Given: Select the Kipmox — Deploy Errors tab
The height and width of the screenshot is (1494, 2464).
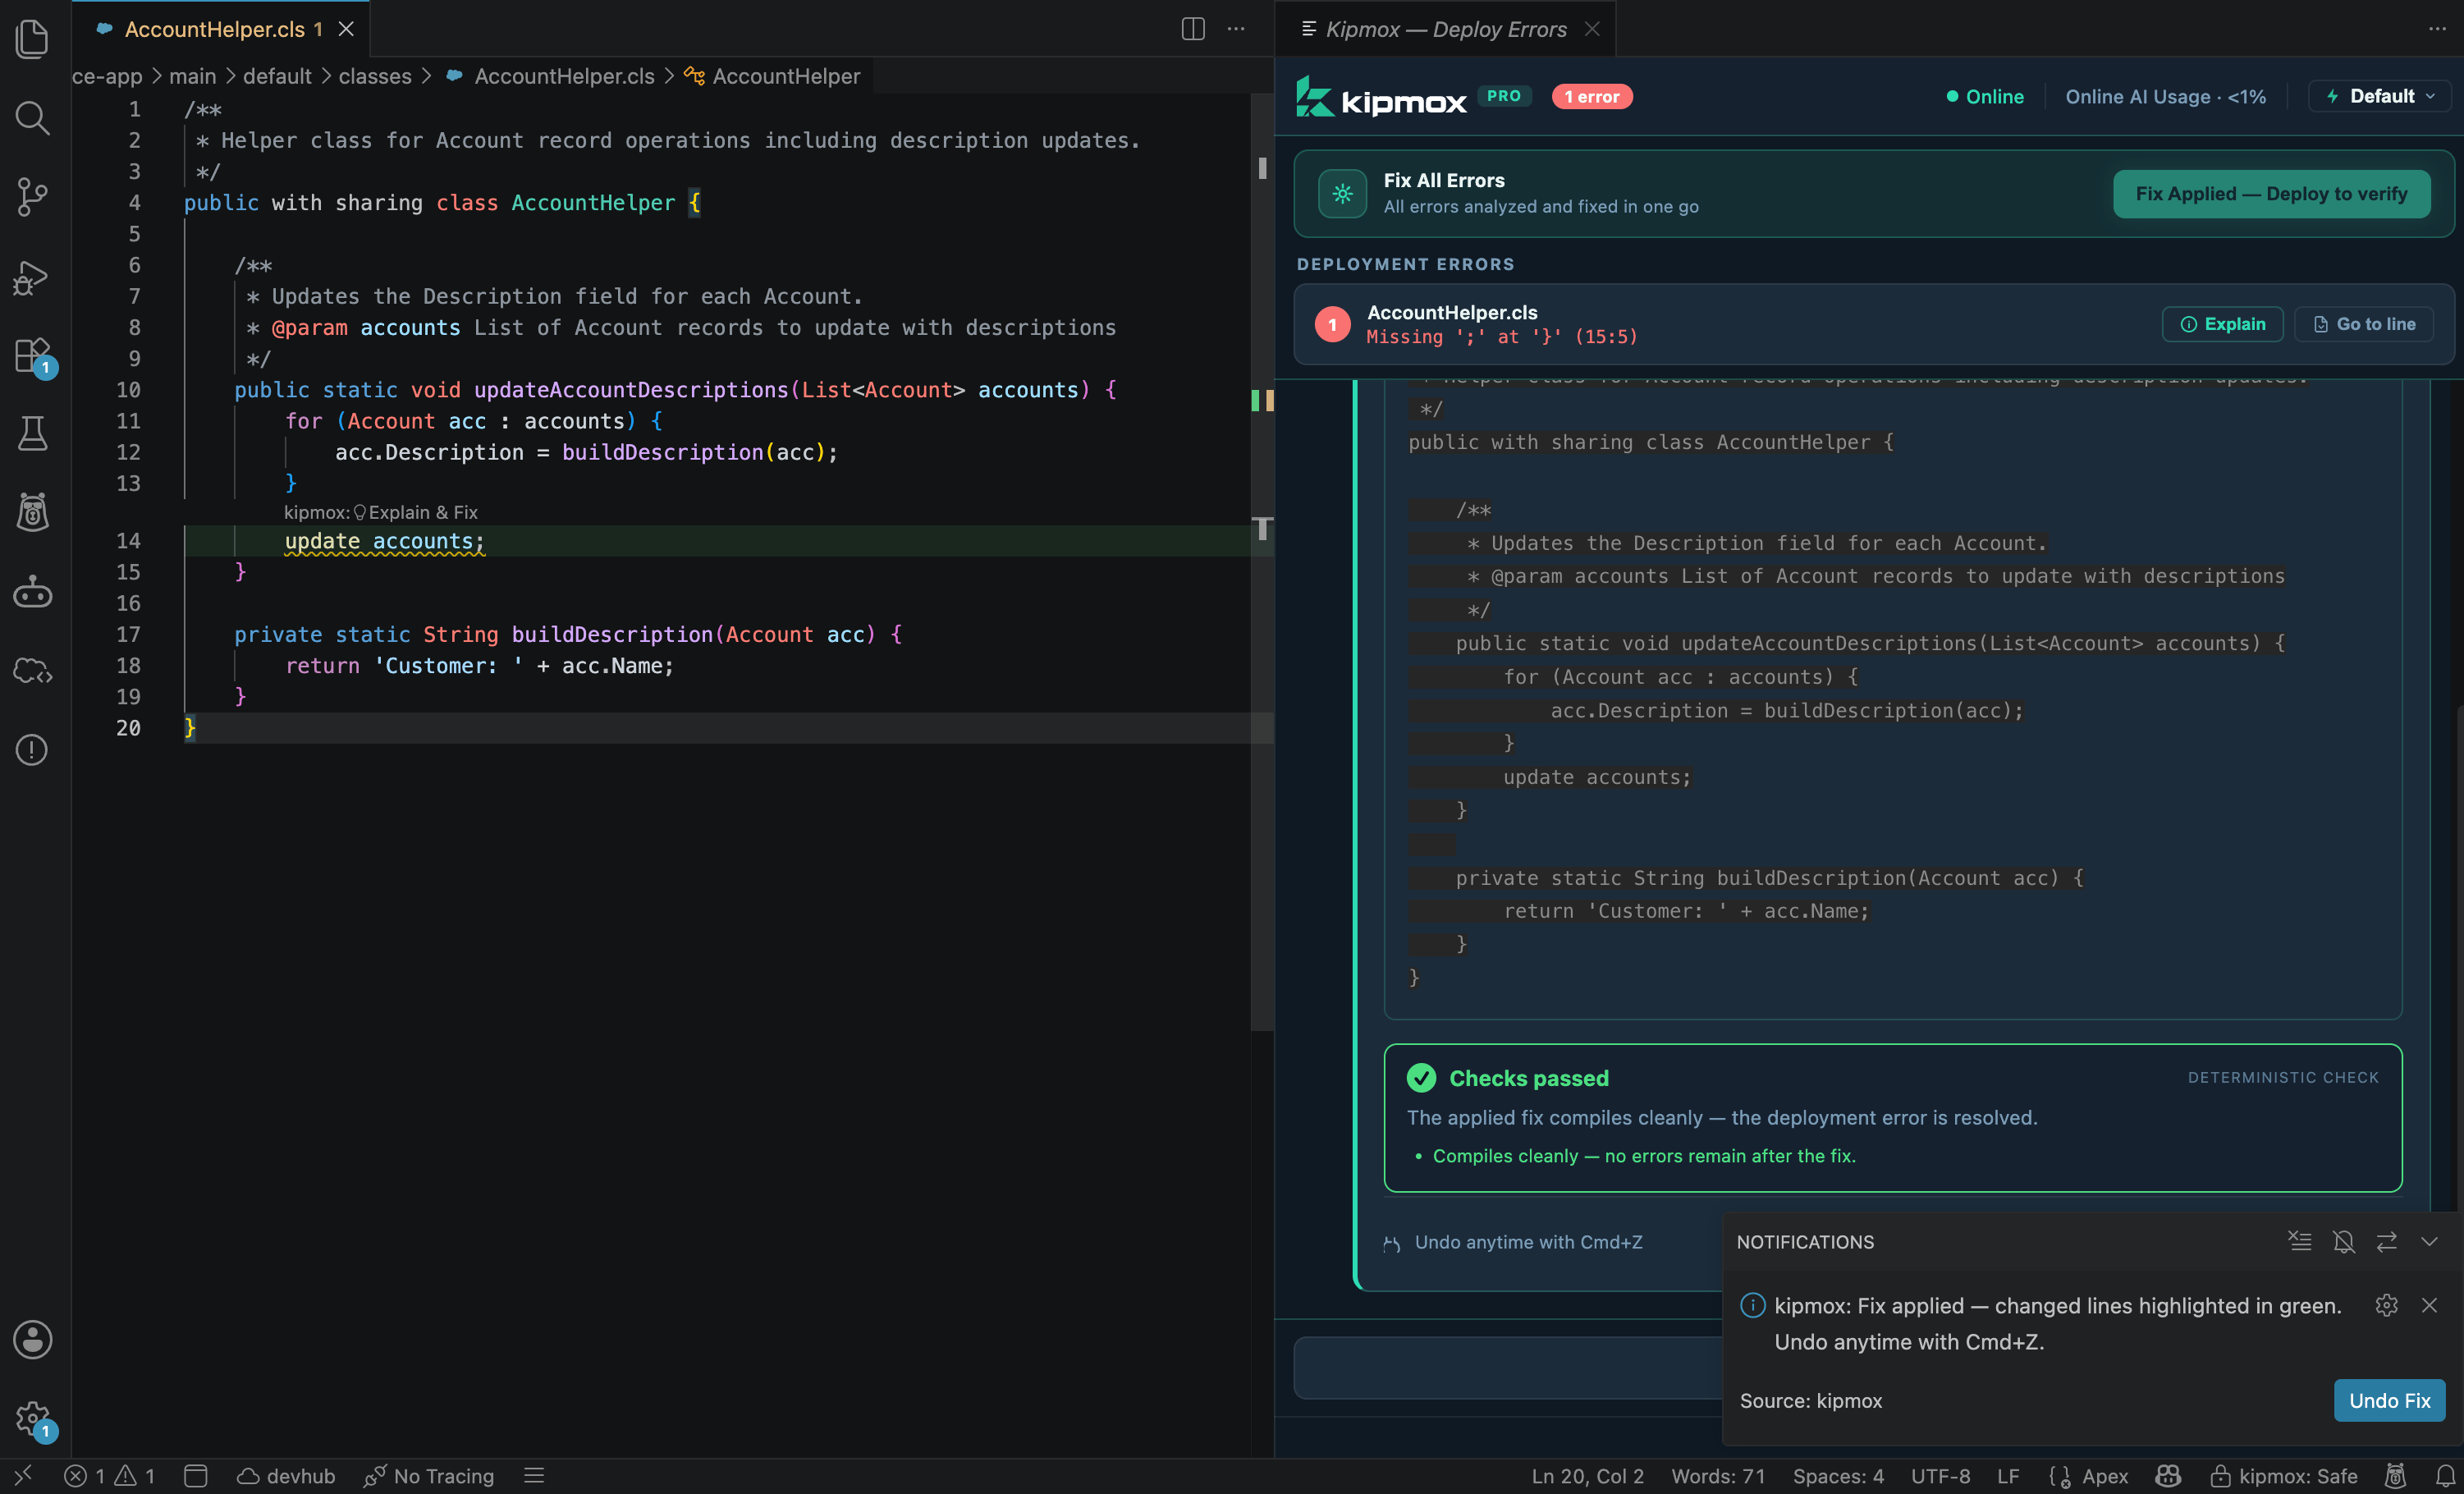Looking at the screenshot, I should (x=1445, y=29).
